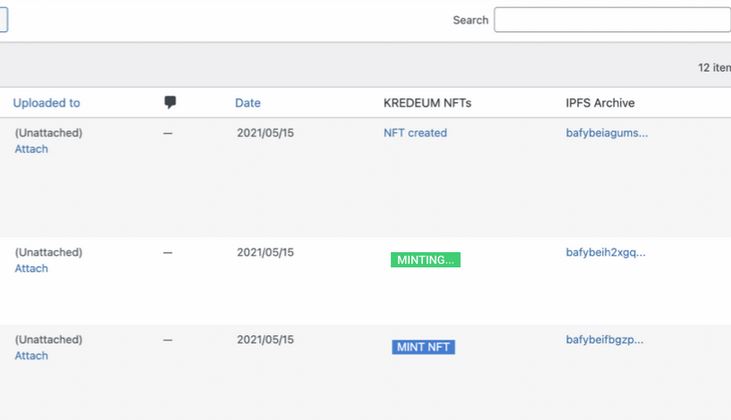731x420 pixels.
Task: Click the 12 items count text
Action: (714, 68)
